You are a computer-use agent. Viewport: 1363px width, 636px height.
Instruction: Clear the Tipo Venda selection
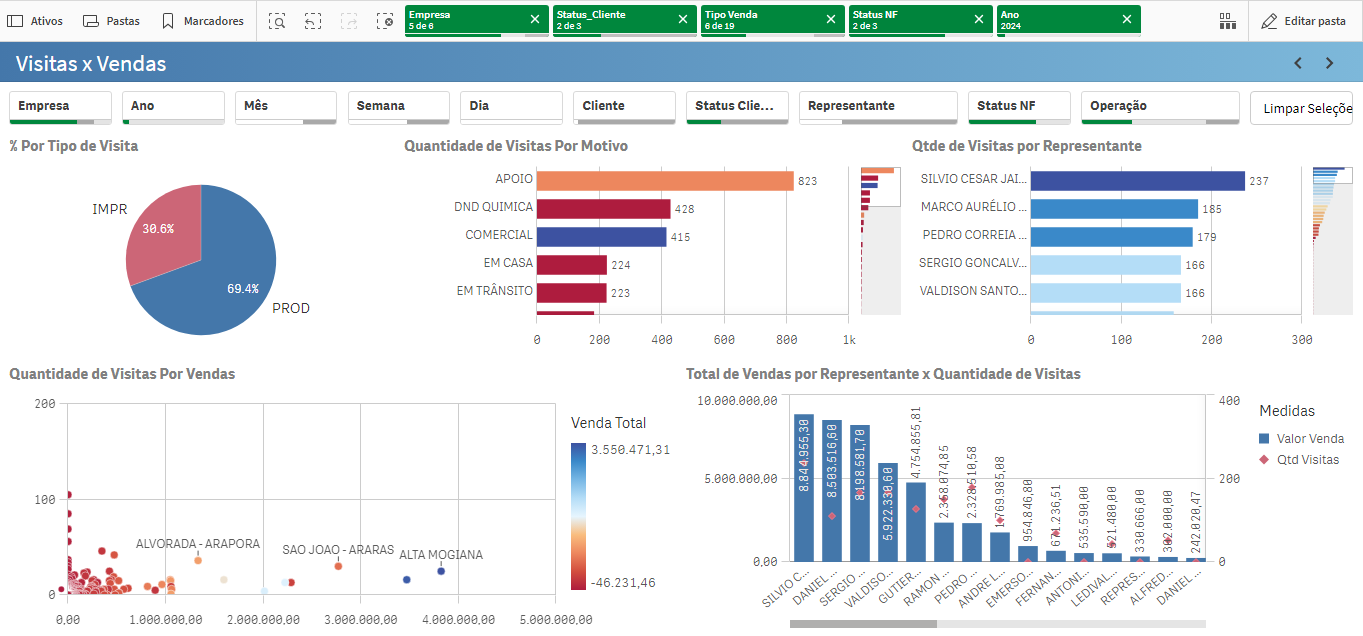point(830,19)
